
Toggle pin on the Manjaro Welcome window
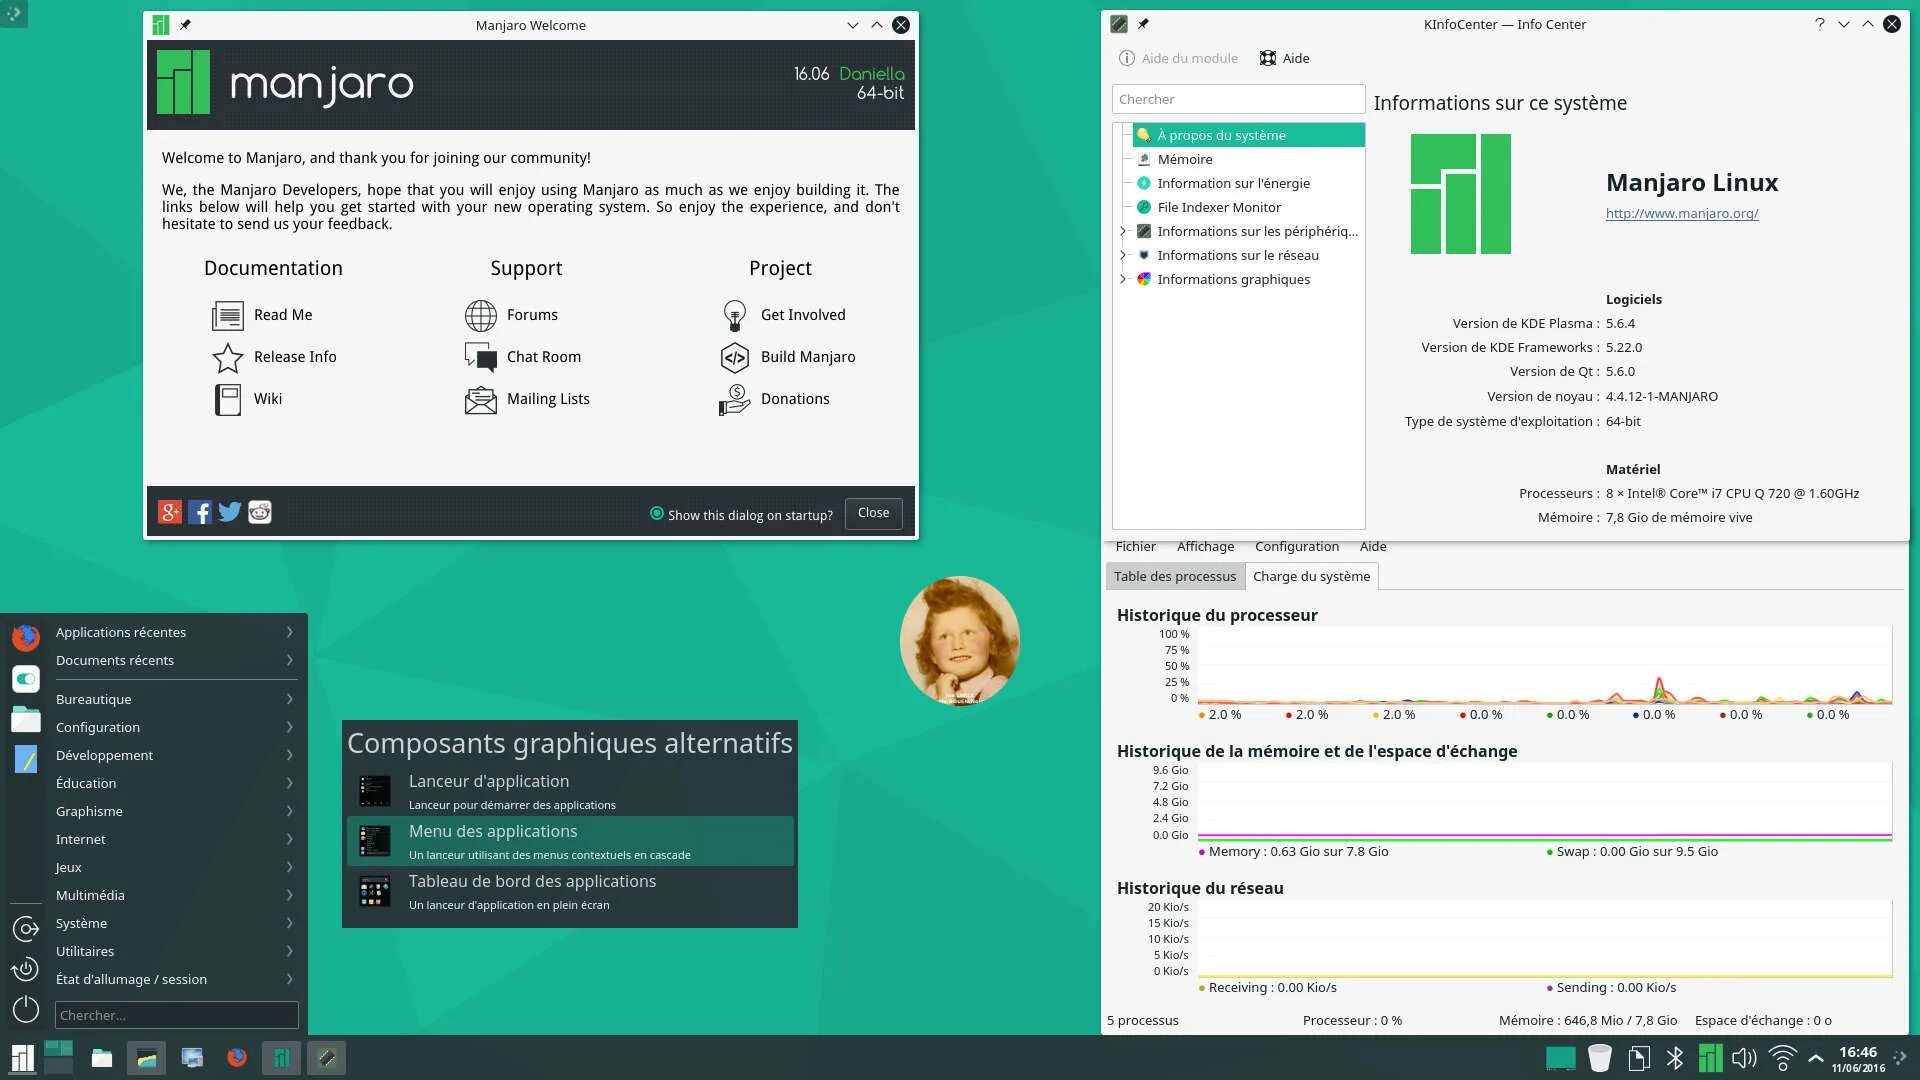(185, 25)
